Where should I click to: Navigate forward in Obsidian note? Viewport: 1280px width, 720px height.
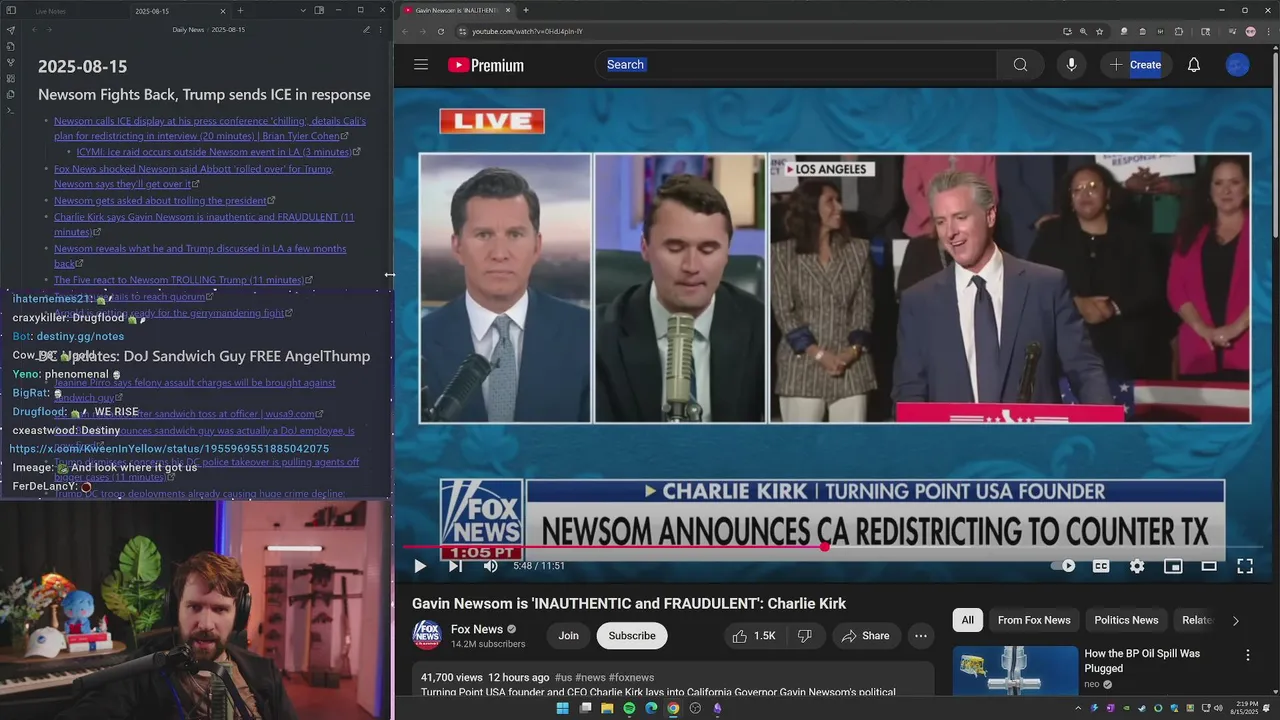49,30
